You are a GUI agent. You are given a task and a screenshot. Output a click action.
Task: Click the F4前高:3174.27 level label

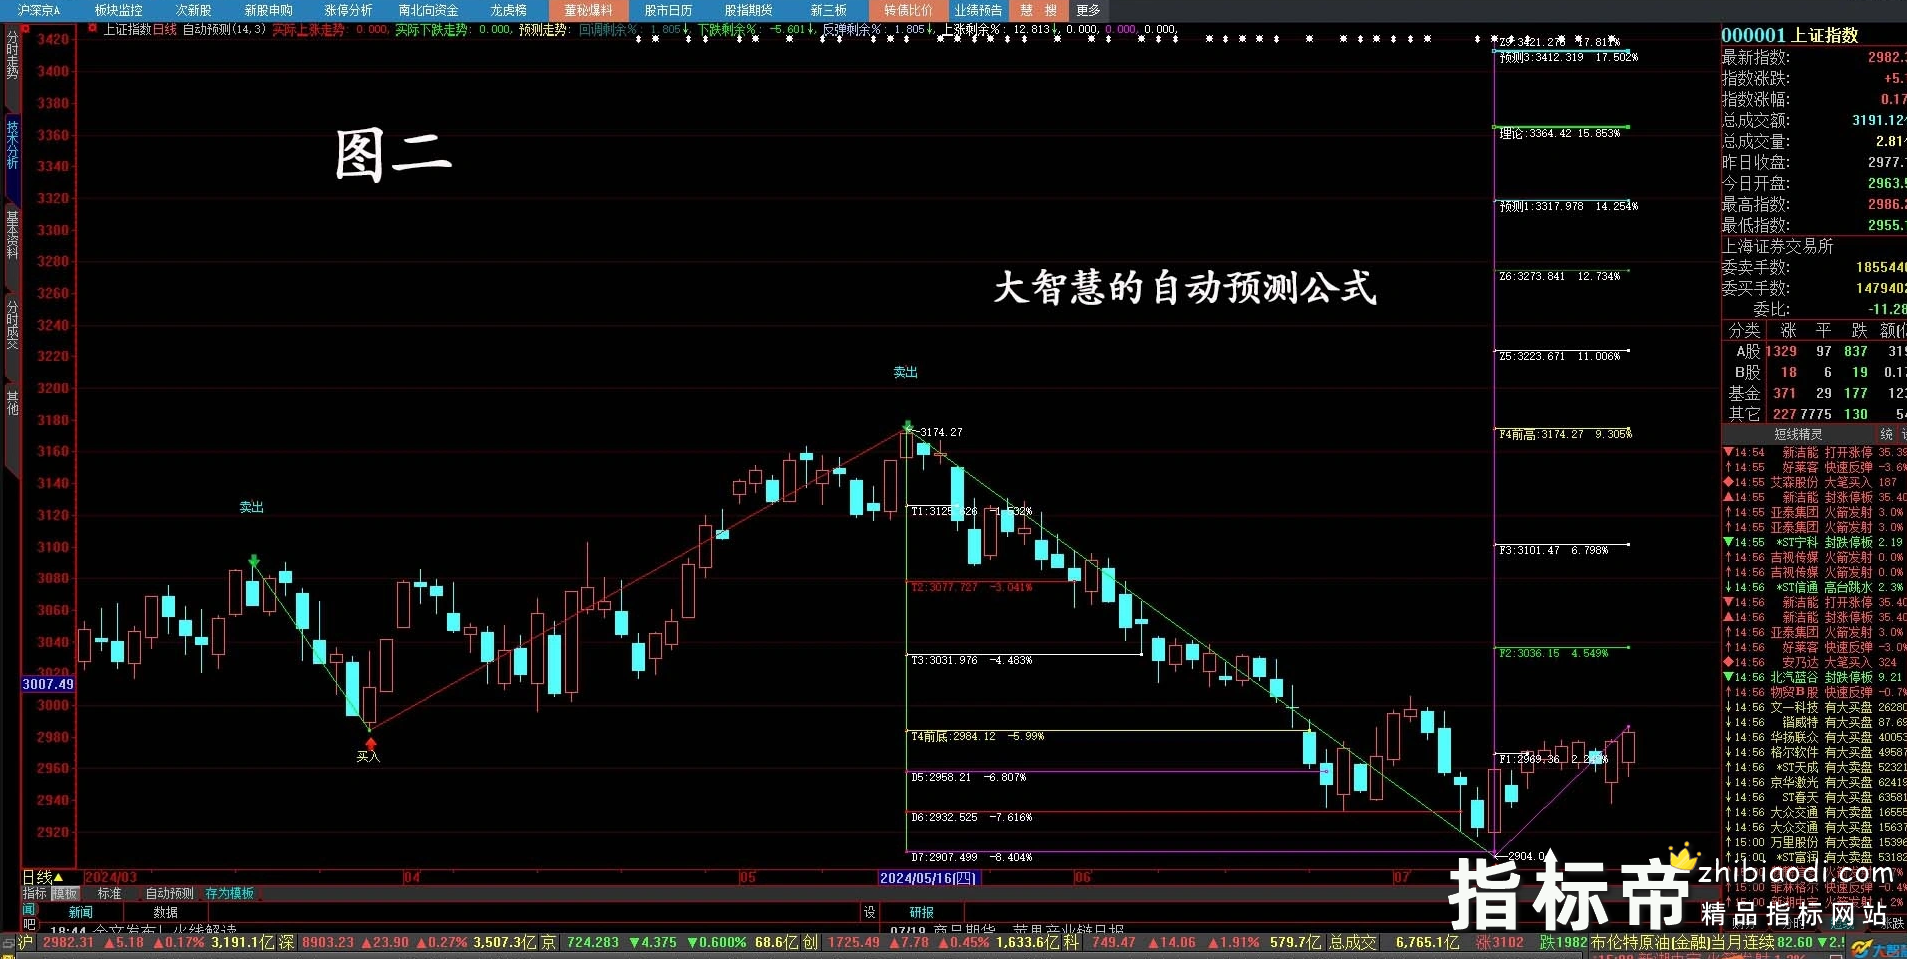pos(1565,434)
